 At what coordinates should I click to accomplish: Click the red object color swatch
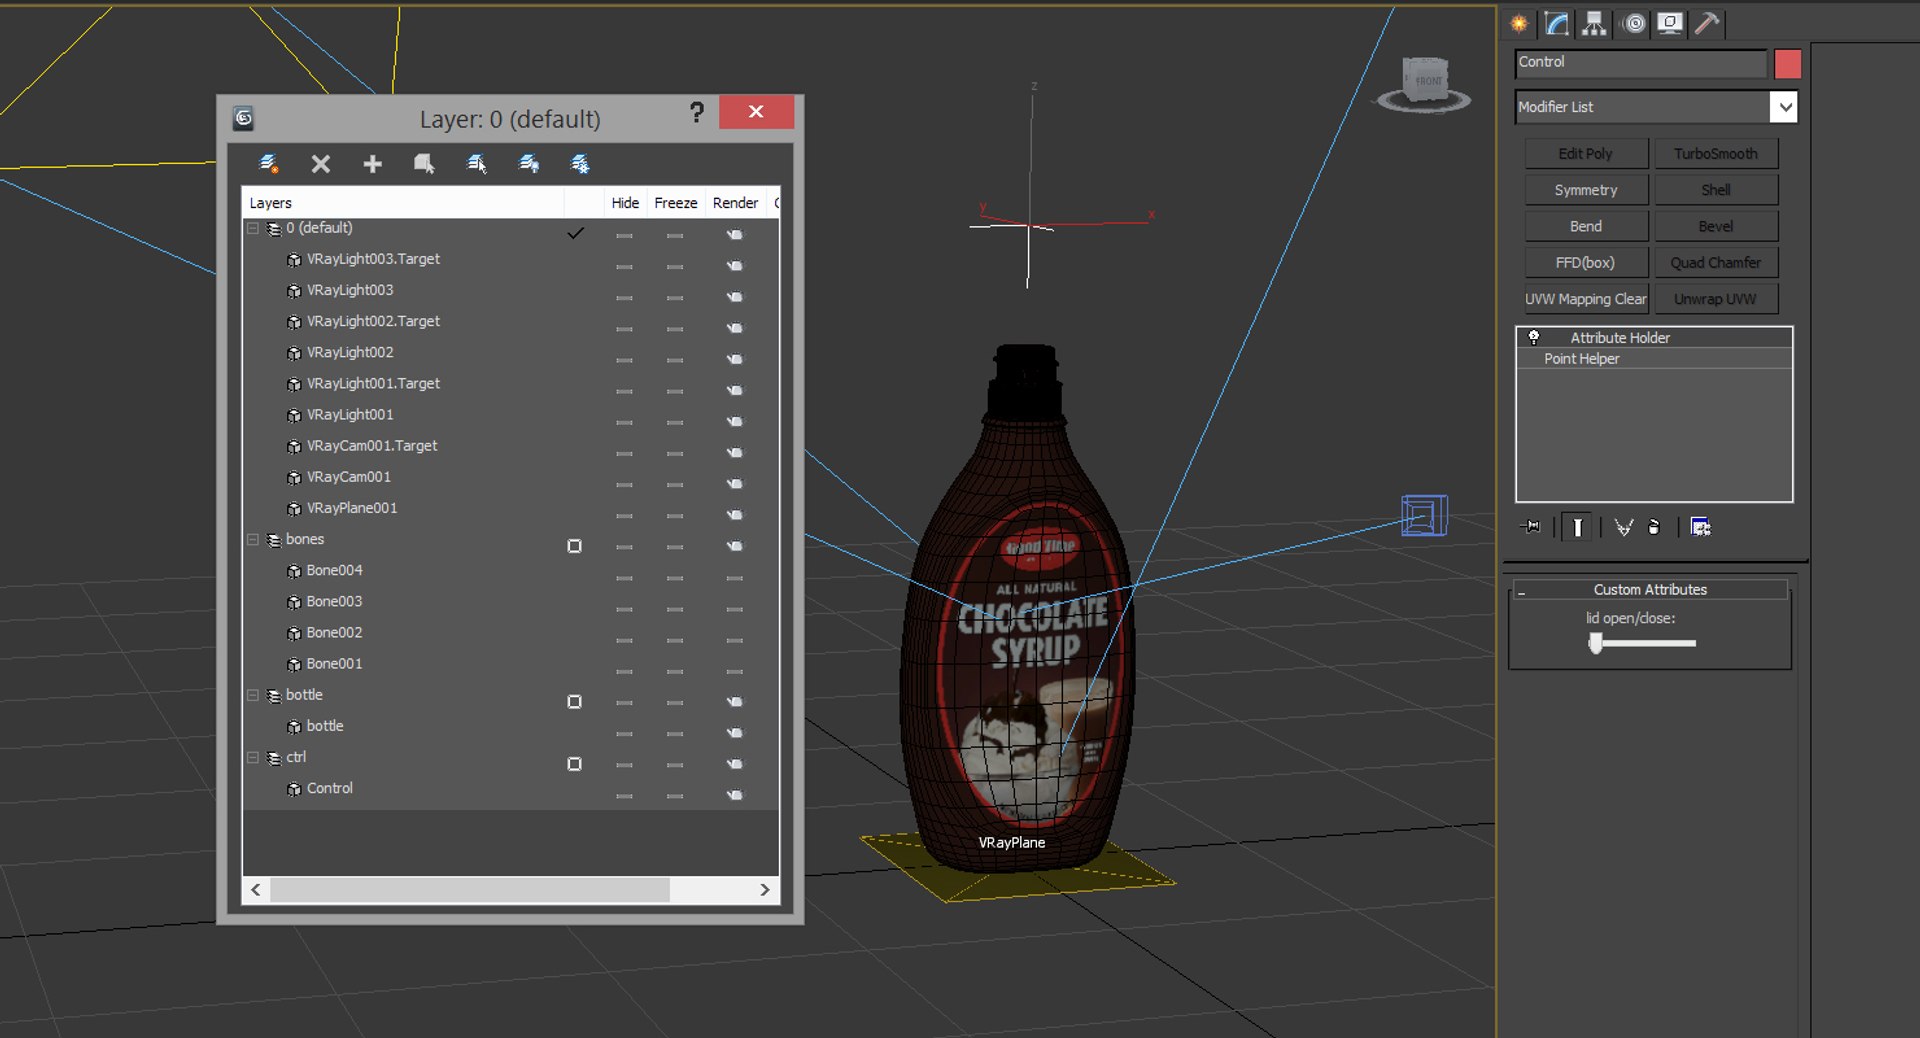coord(1788,64)
